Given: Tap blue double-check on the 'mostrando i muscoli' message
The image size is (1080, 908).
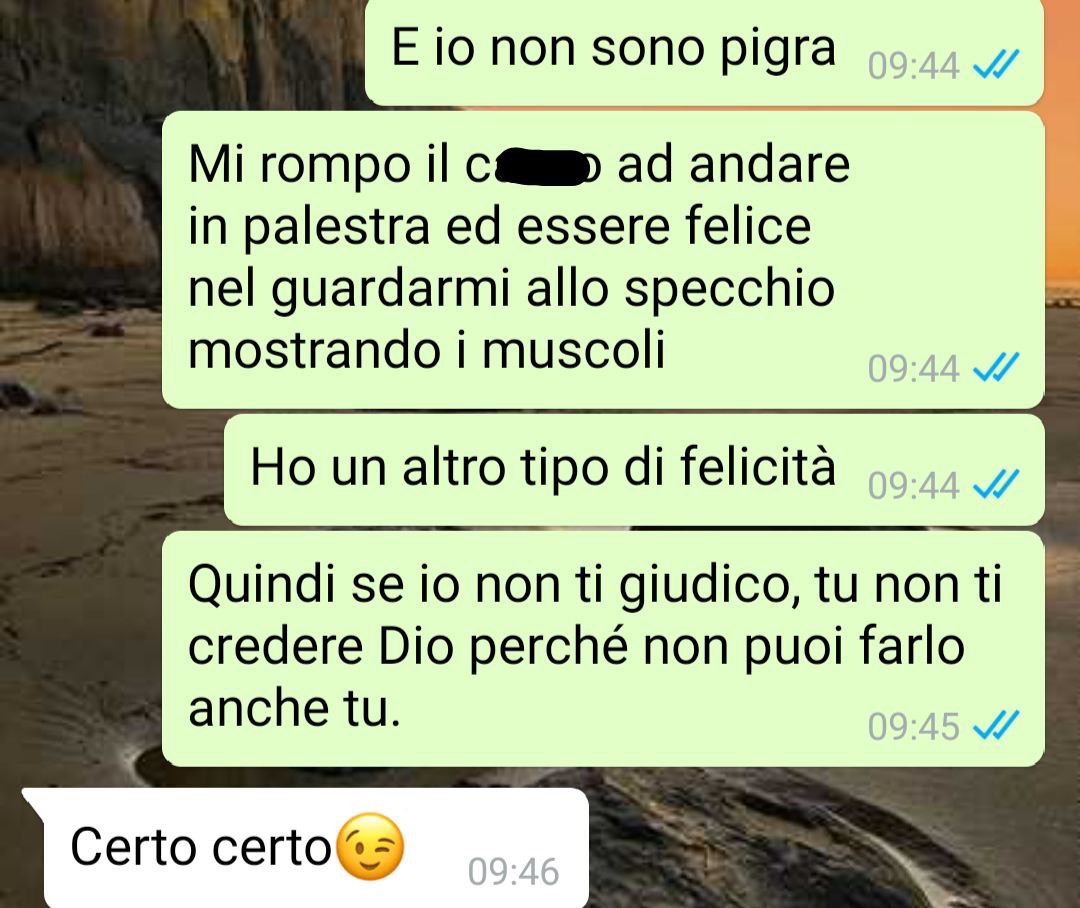Looking at the screenshot, I should 995,368.
